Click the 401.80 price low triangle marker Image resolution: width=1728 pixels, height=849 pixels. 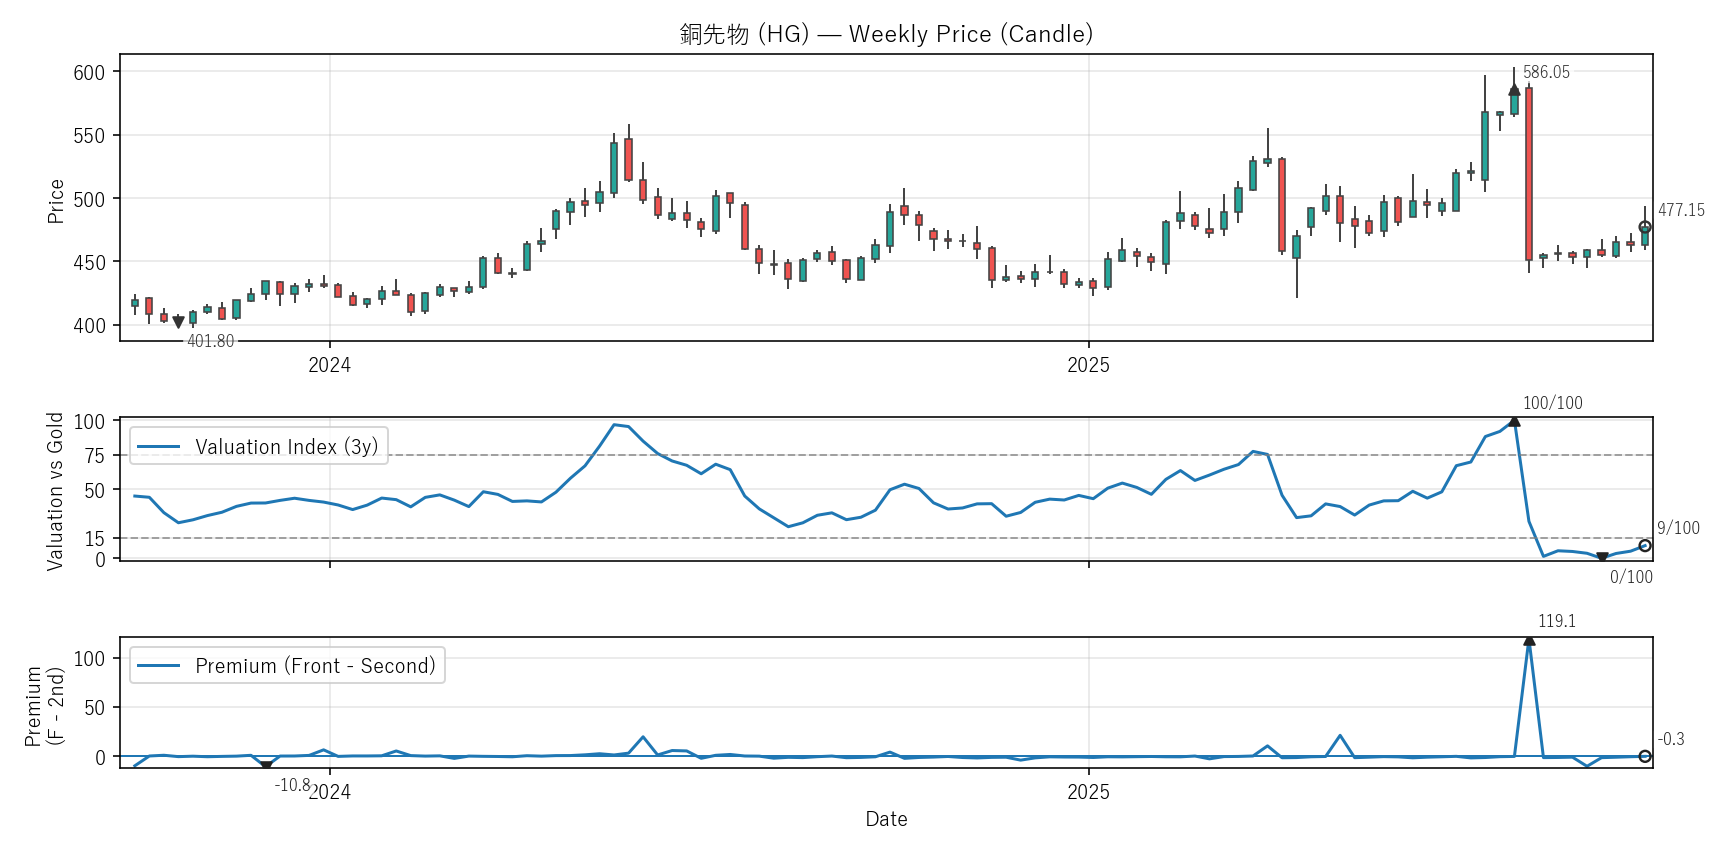pyautogui.click(x=179, y=322)
